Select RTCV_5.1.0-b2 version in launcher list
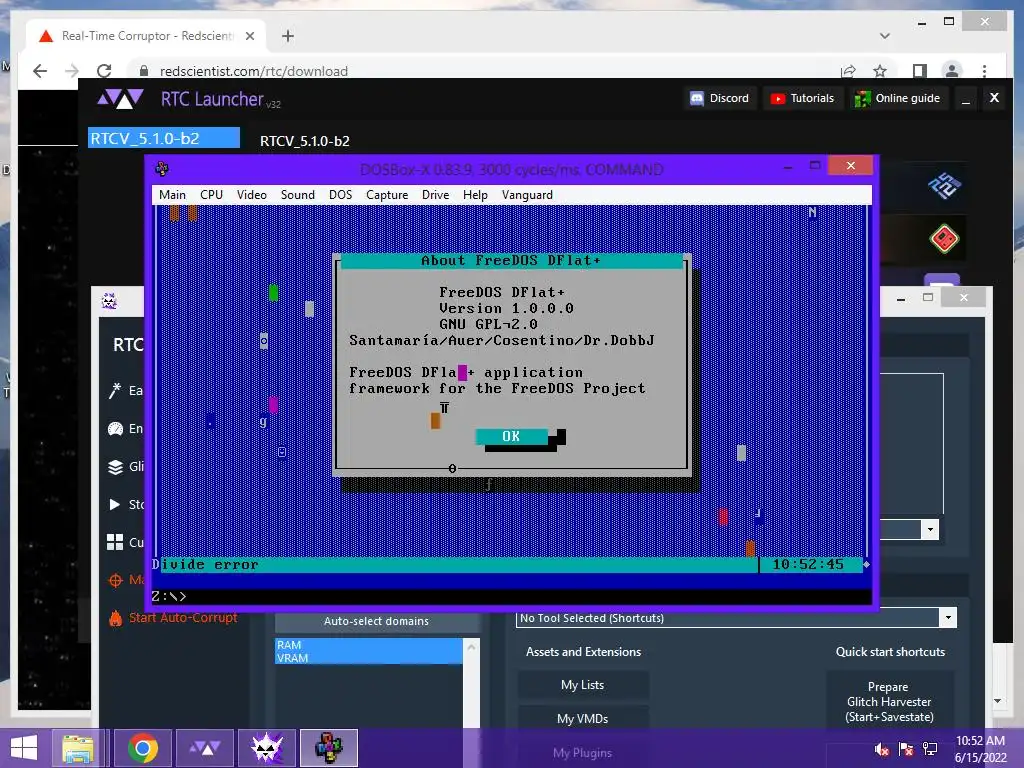 pyautogui.click(x=164, y=138)
